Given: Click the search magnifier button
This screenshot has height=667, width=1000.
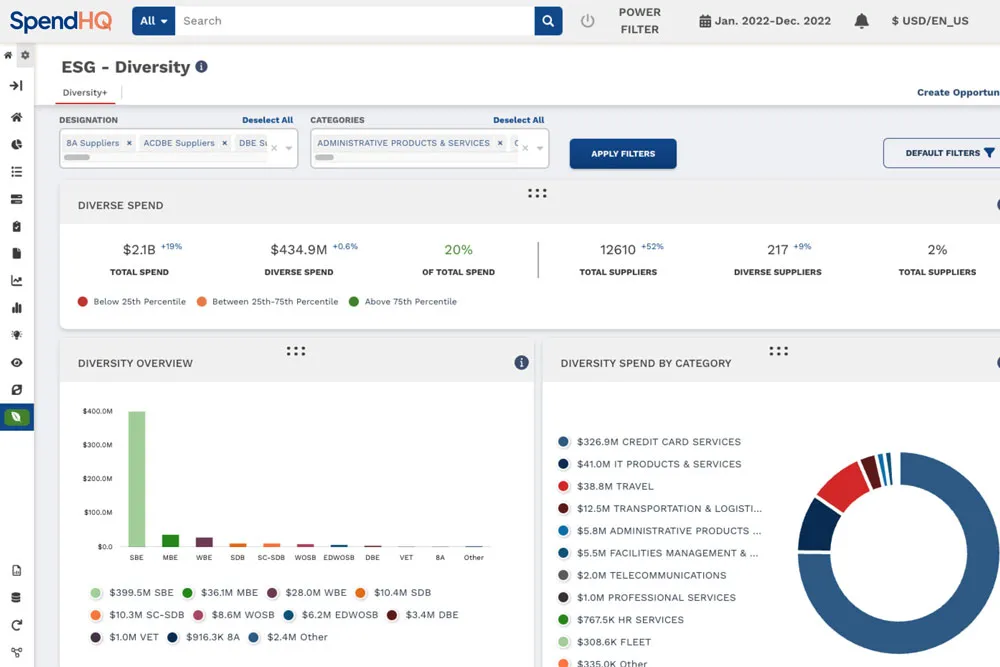Looking at the screenshot, I should pos(548,21).
